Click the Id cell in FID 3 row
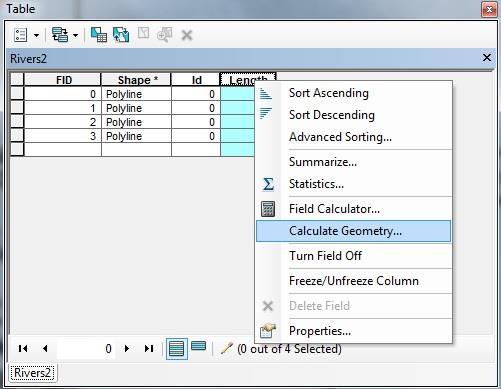Image resolution: width=501 pixels, height=389 pixels. [x=196, y=136]
